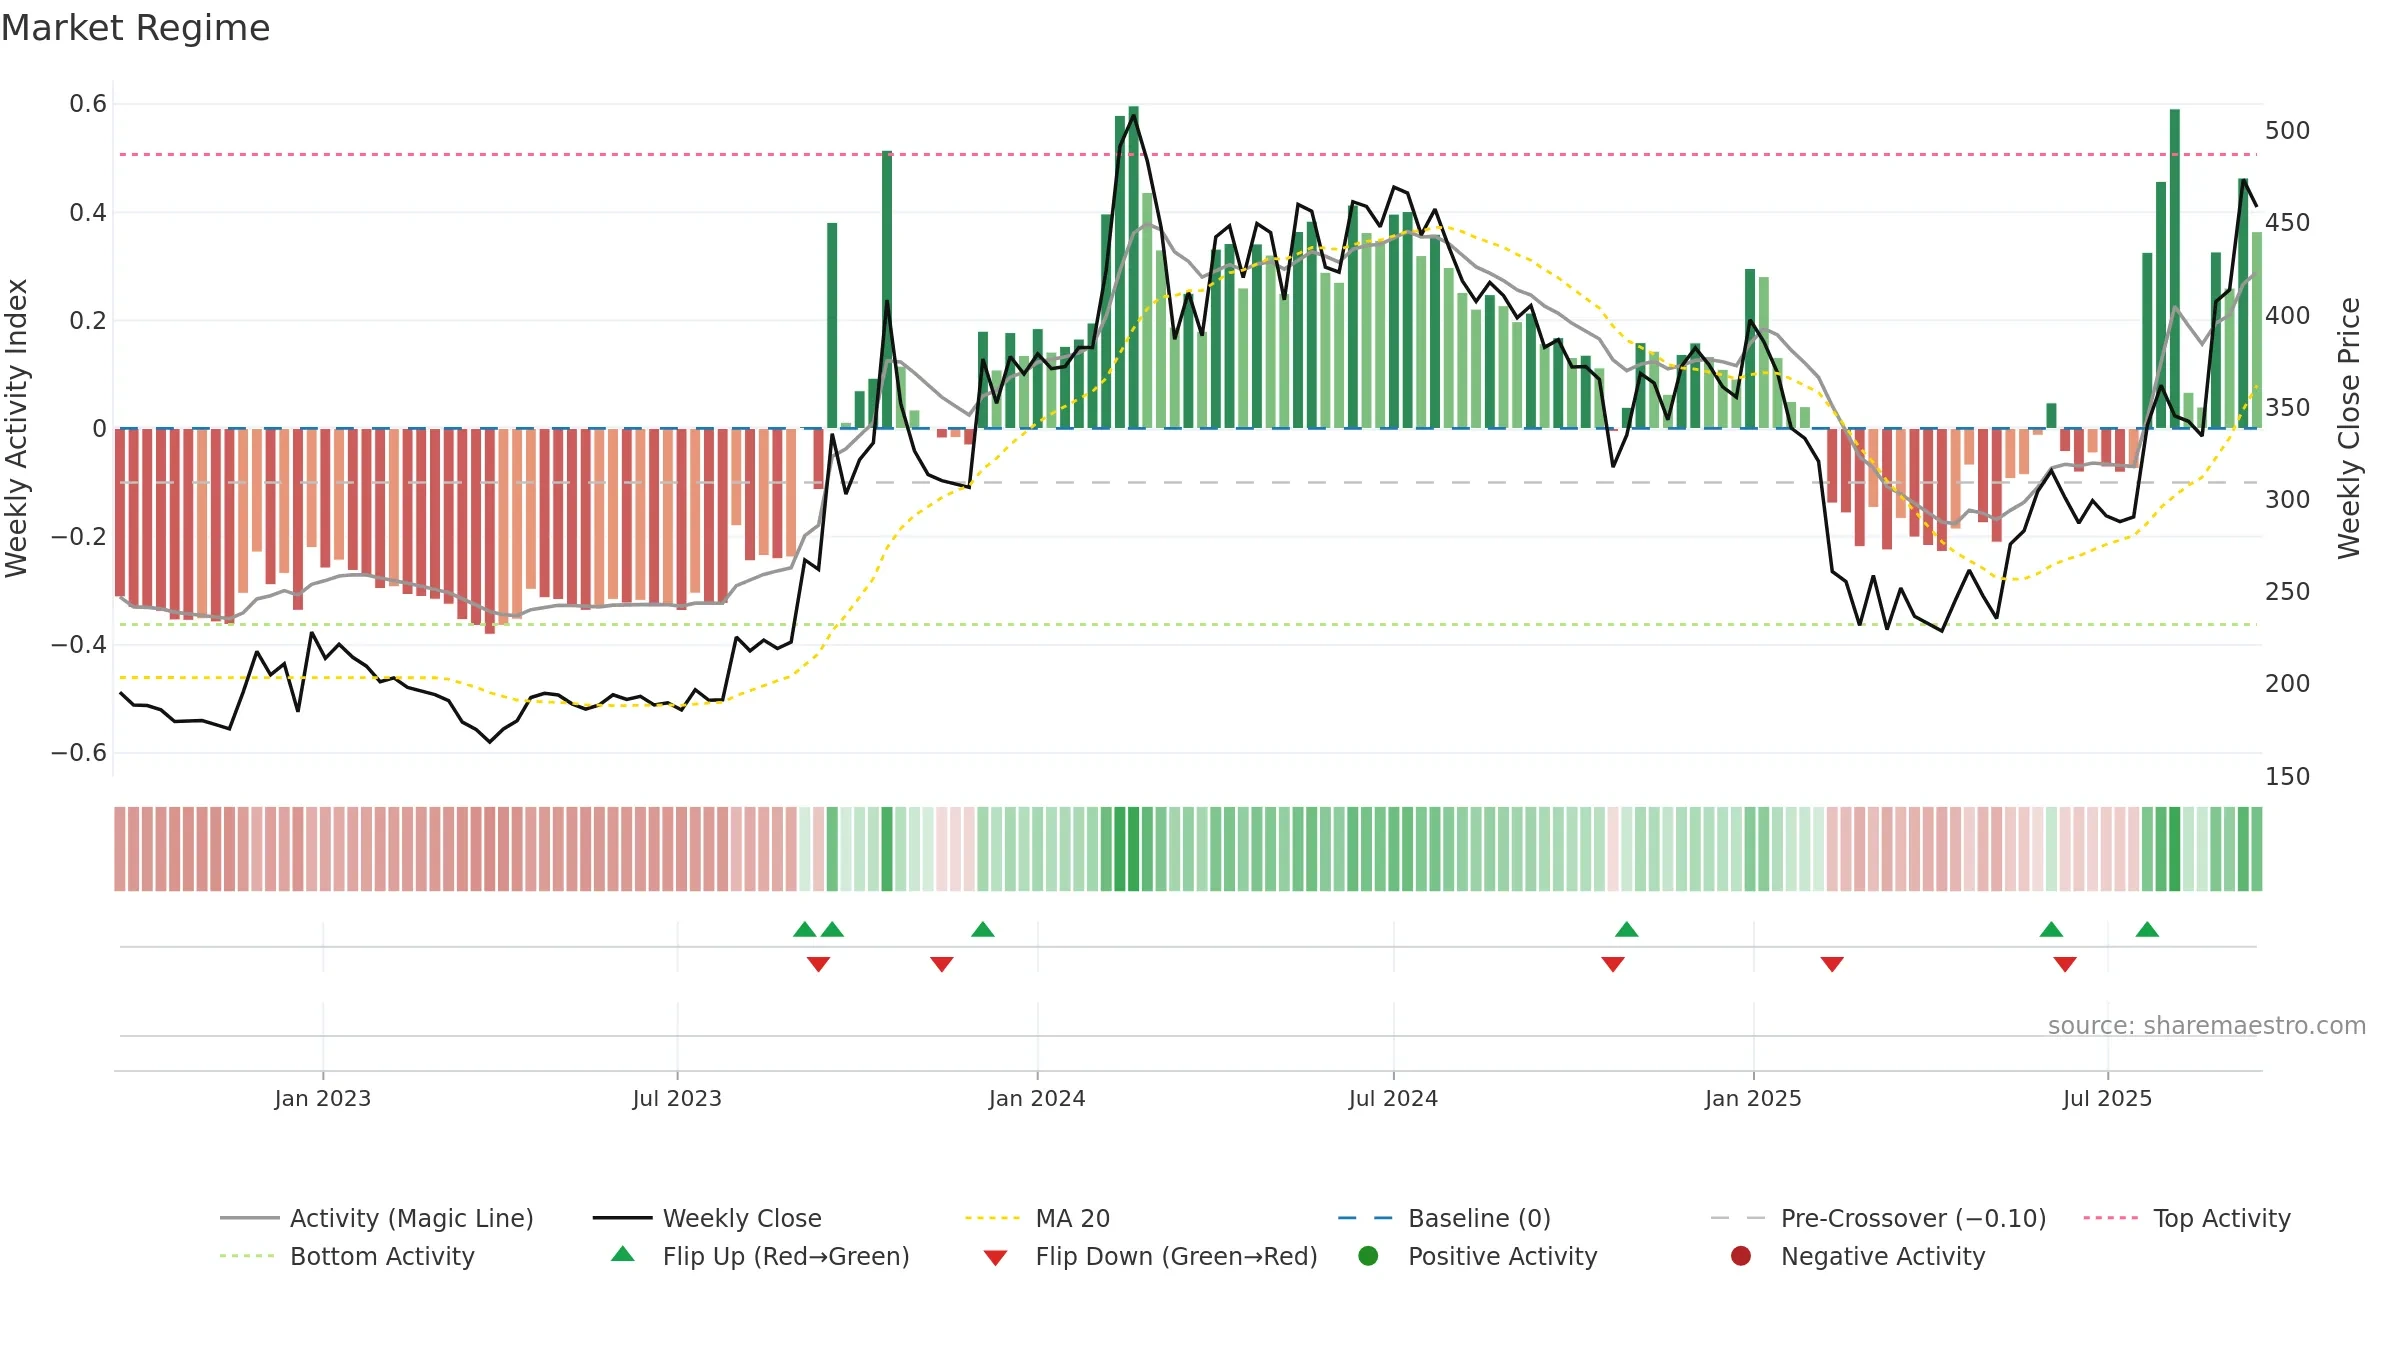Click the Positive Activity legend label
The image size is (2400, 1350).
(x=1503, y=1256)
